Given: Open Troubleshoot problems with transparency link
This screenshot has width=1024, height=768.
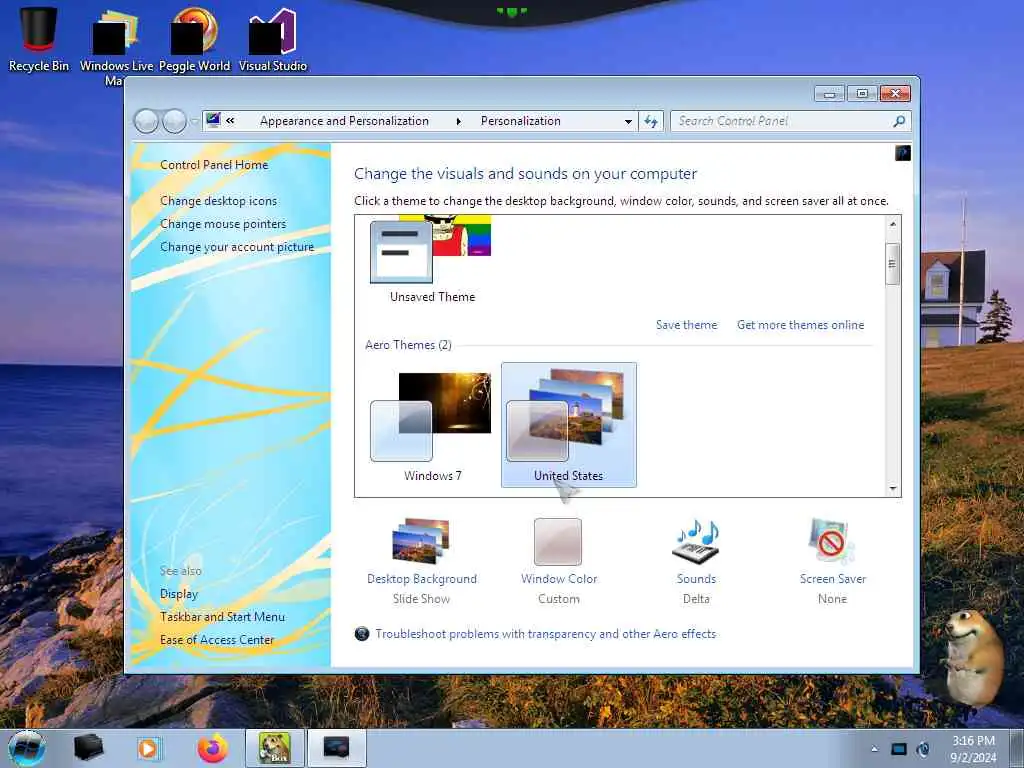Looking at the screenshot, I should click(x=546, y=633).
